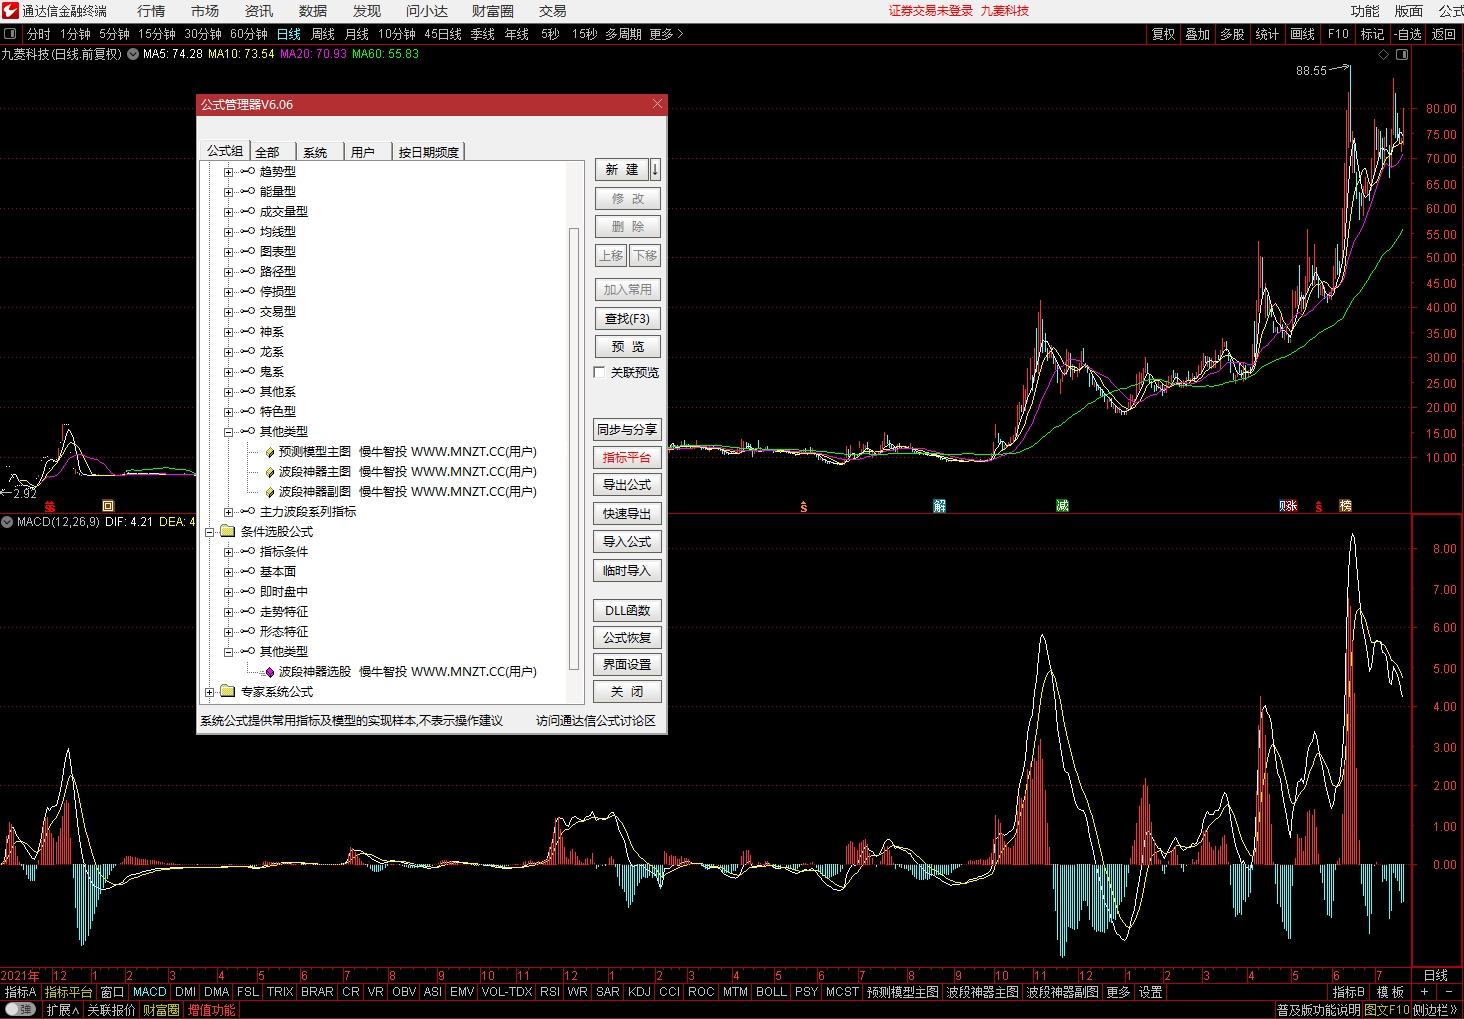Viewport: 1464px width, 1020px height.
Task: Click the 趋势型 group node icon
Action: point(247,171)
